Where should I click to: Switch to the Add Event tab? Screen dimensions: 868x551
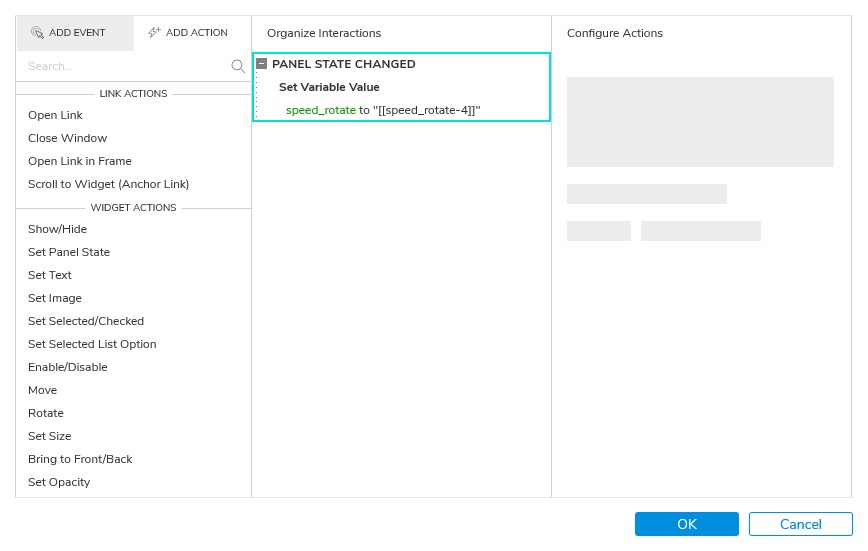[75, 33]
